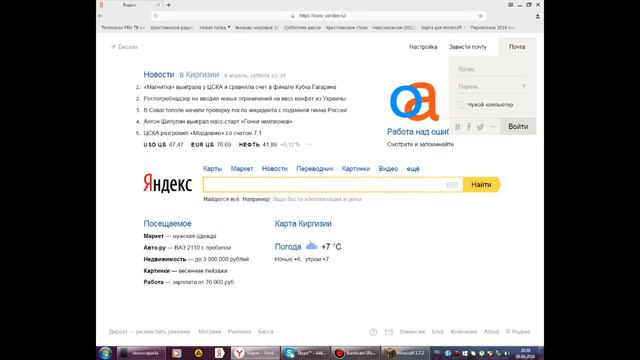Open the Skype taskbar item
The height and width of the screenshot is (360, 640).
(x=305, y=353)
